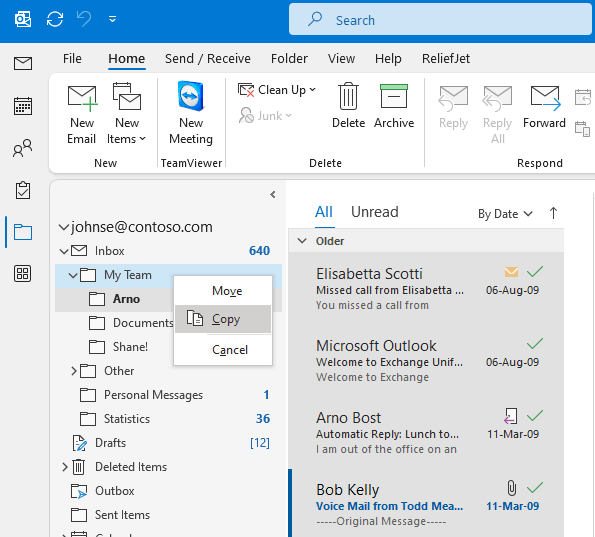The width and height of the screenshot is (595, 537).
Task: Choose Cancel from the context menu
Action: 223,350
